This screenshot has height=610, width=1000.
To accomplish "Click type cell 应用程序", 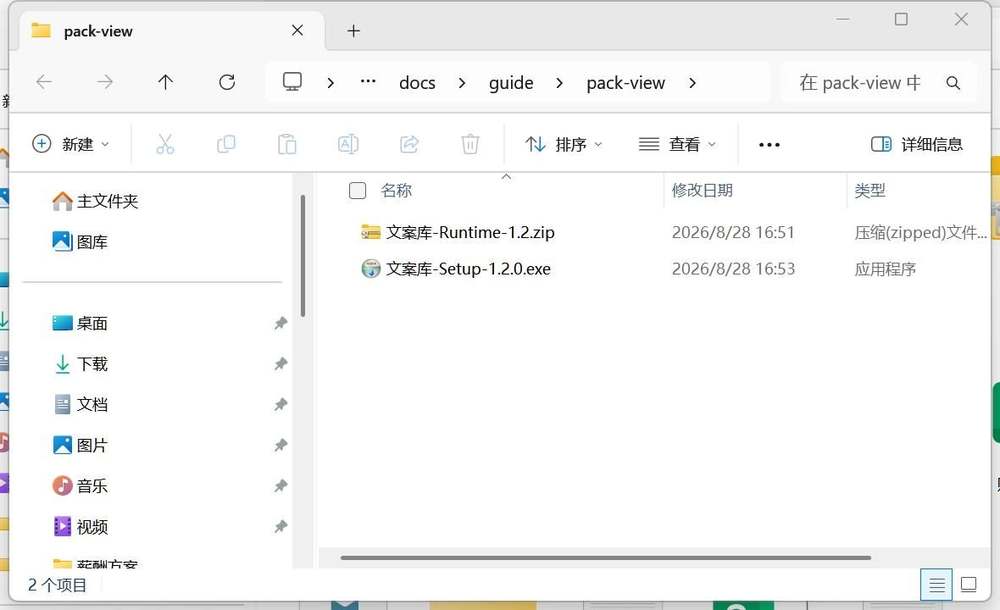I will pos(885,269).
